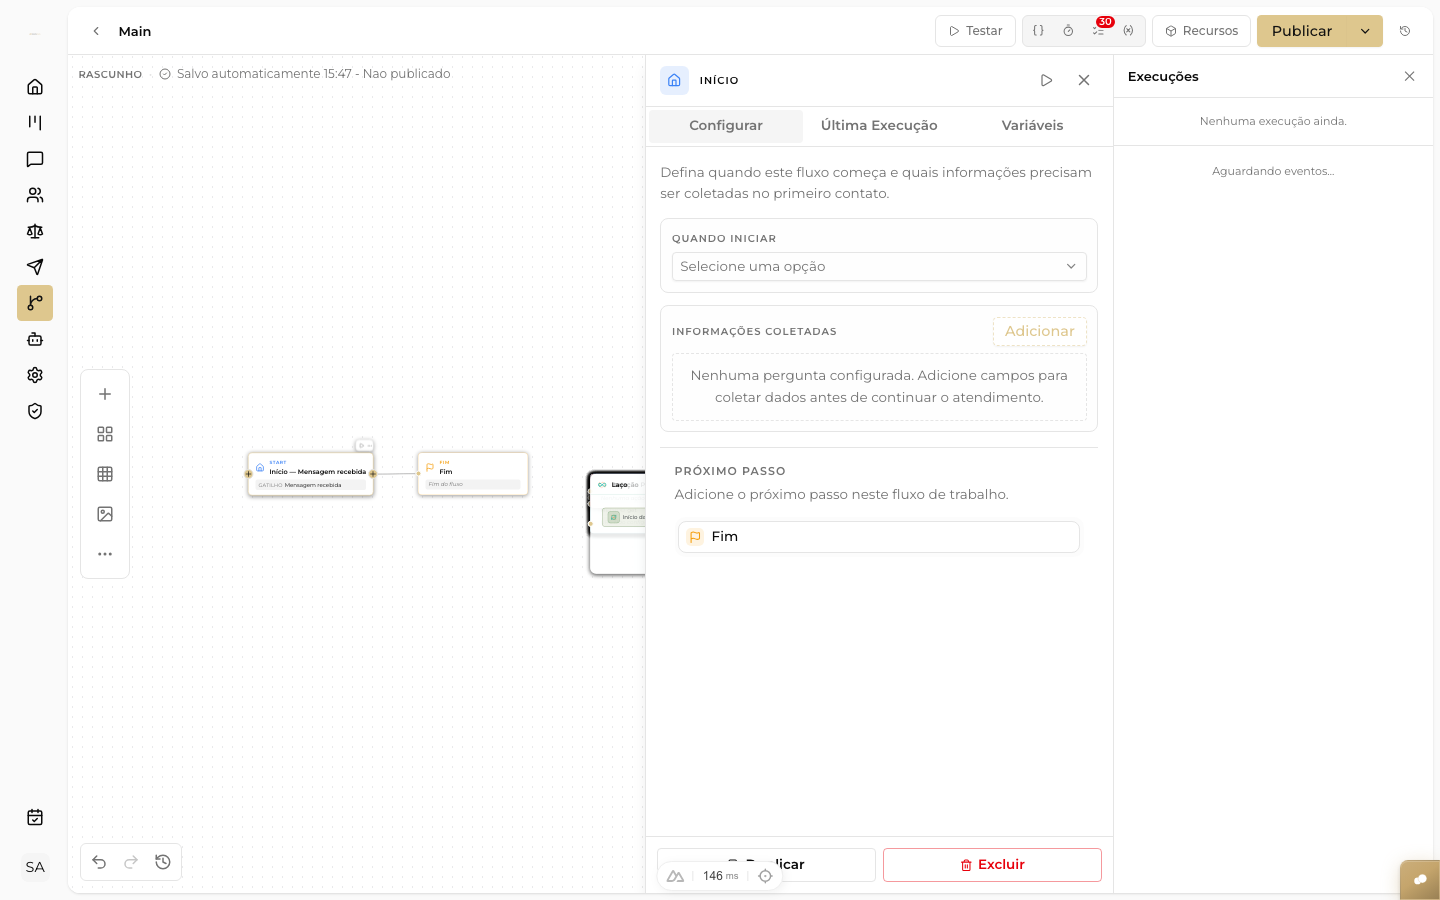
Task: Expand the Publicar dropdown arrow
Action: [1365, 31]
